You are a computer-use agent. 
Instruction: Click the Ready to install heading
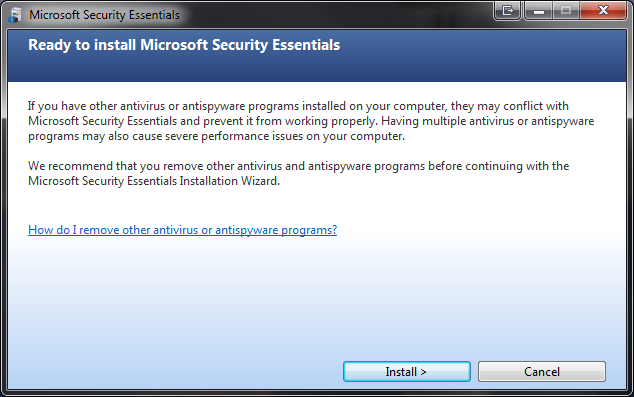tap(184, 45)
